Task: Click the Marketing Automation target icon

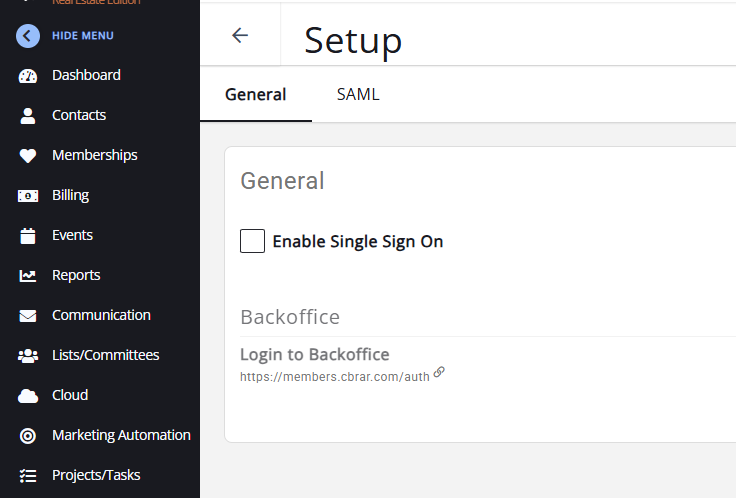Action: coord(28,435)
